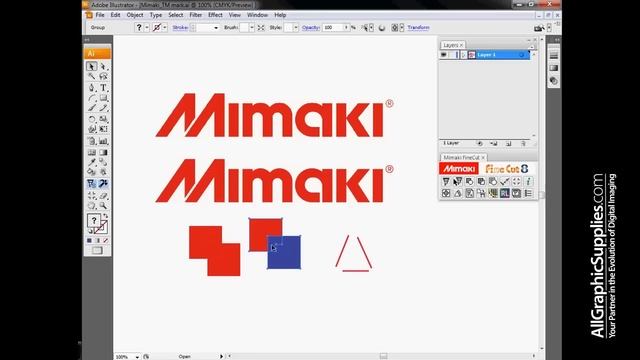Click the Layer 1 target circle

tap(521, 55)
